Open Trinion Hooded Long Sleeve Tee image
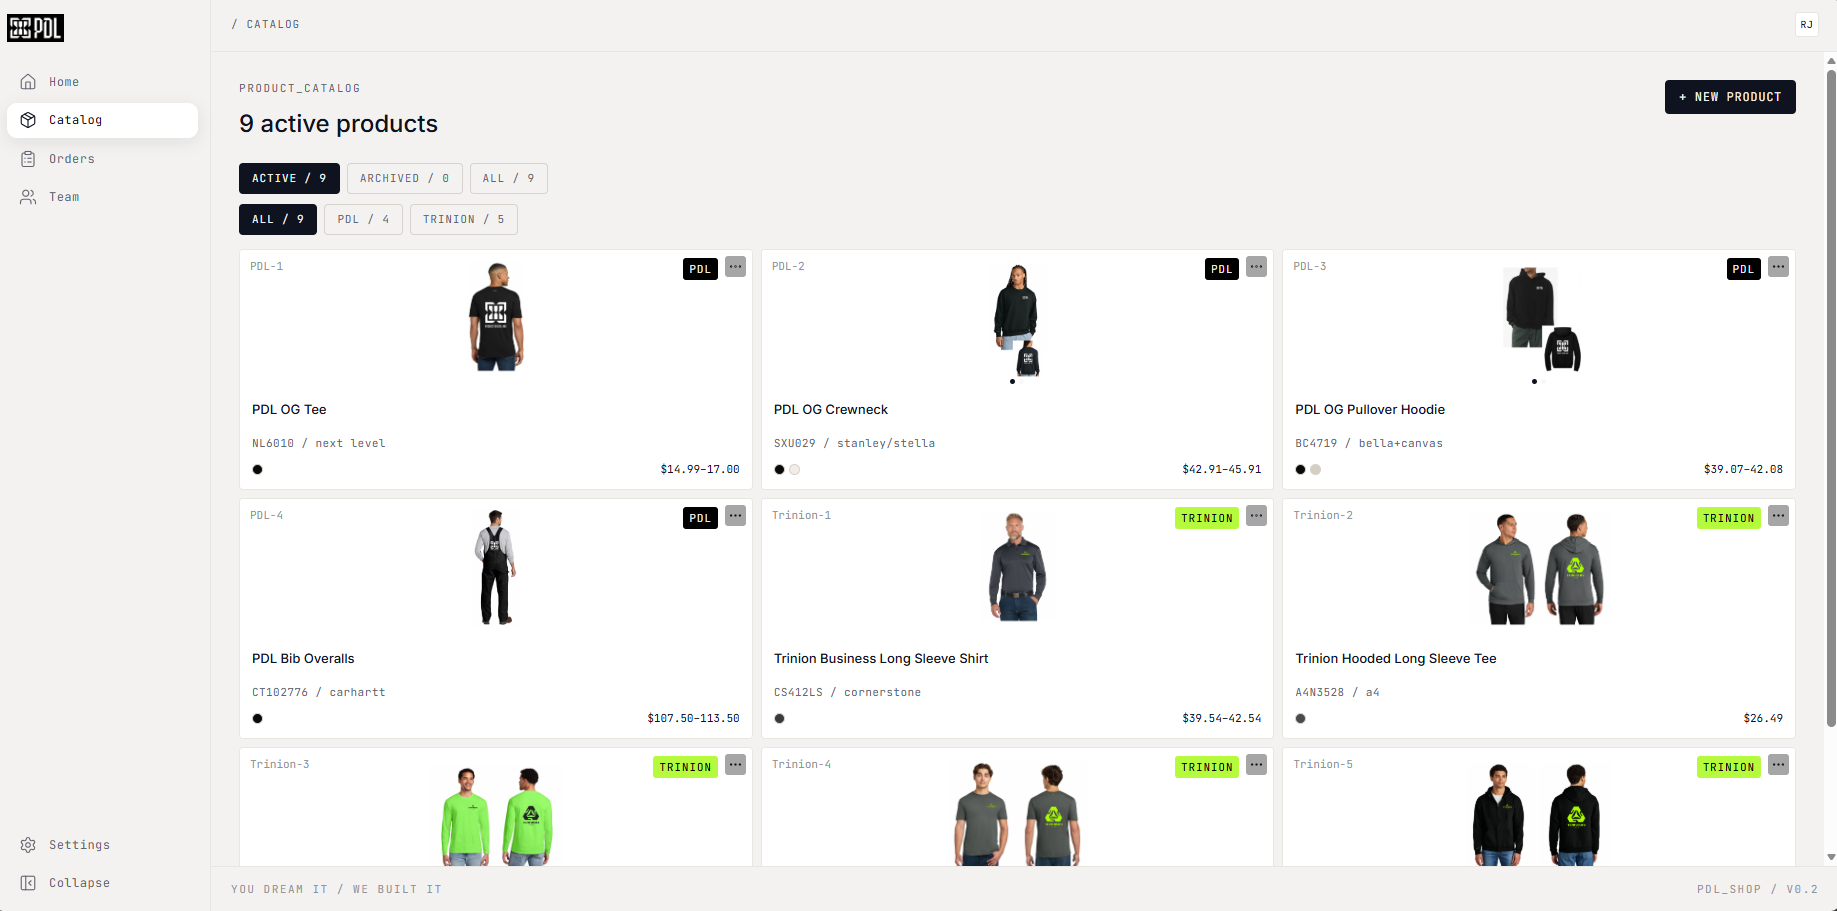This screenshot has width=1837, height=911. click(x=1540, y=568)
